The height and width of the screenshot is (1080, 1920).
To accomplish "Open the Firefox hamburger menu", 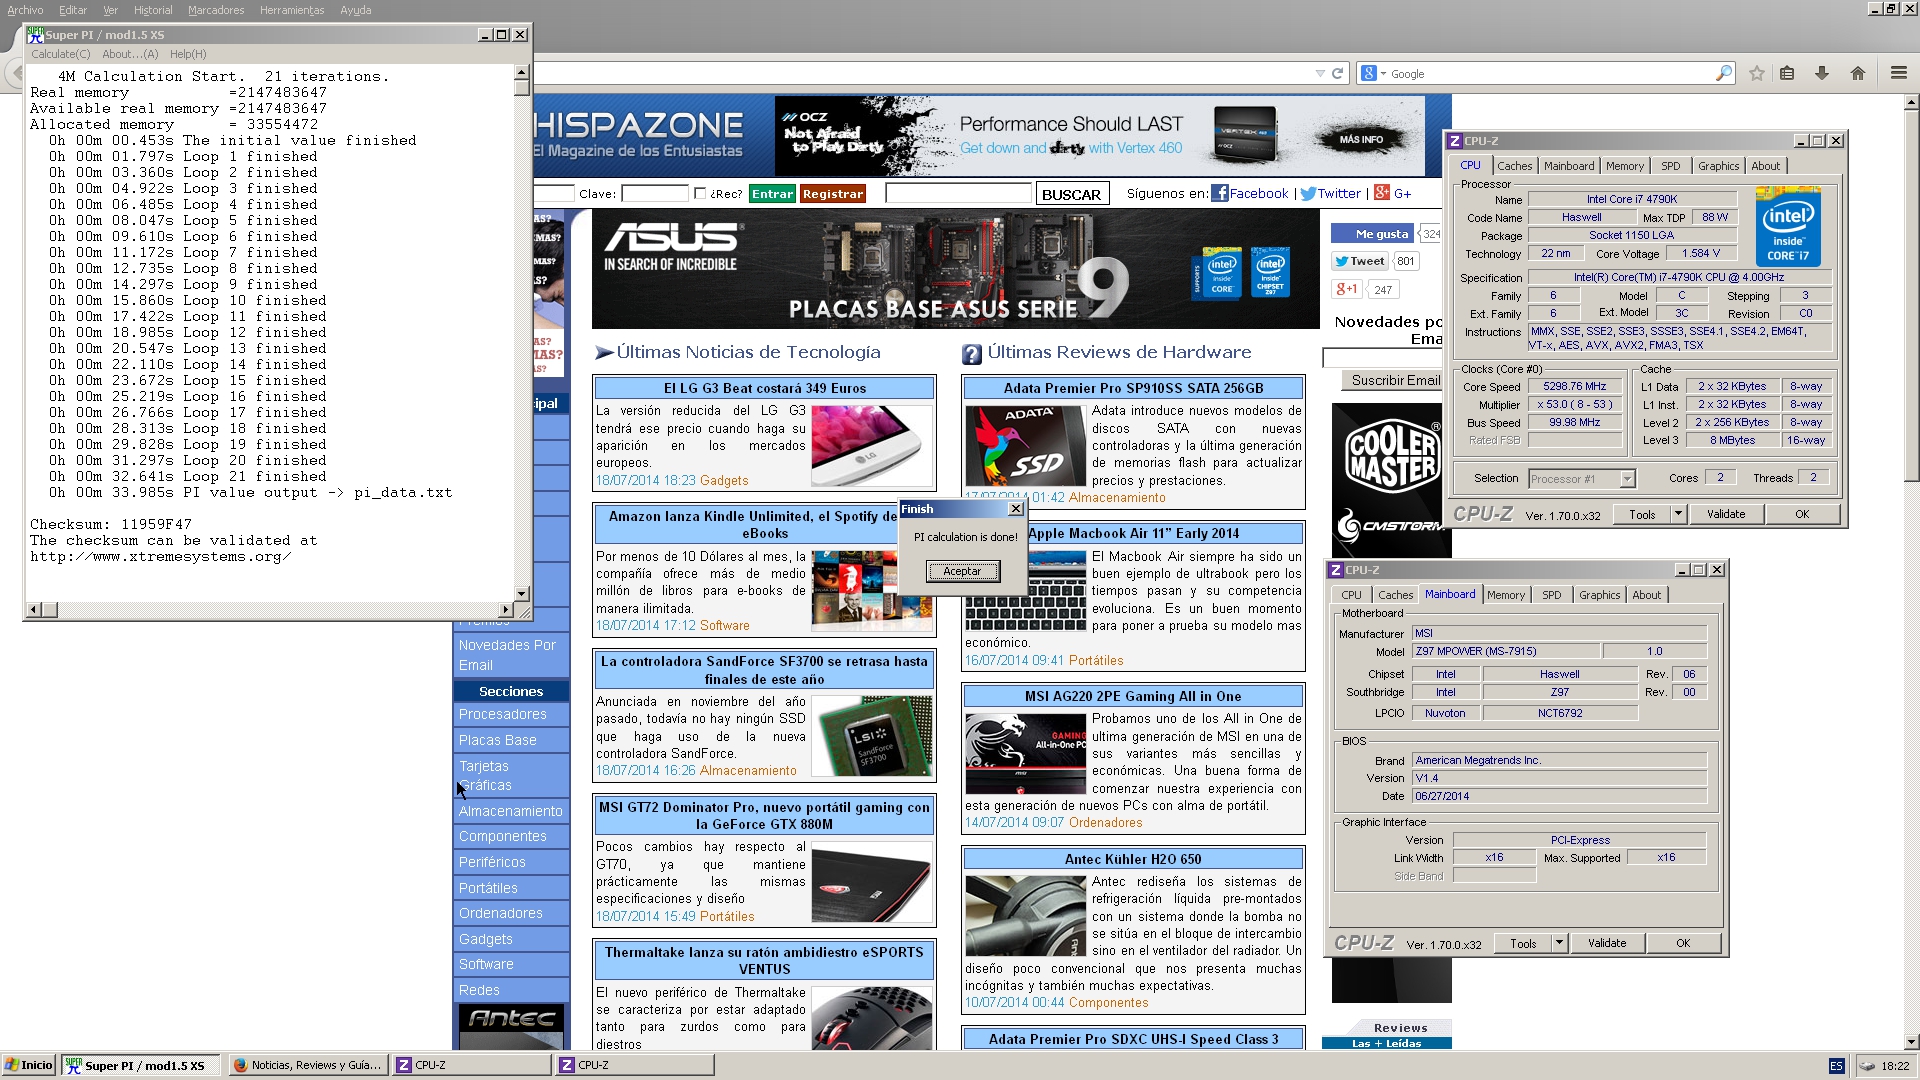I will click(1898, 73).
